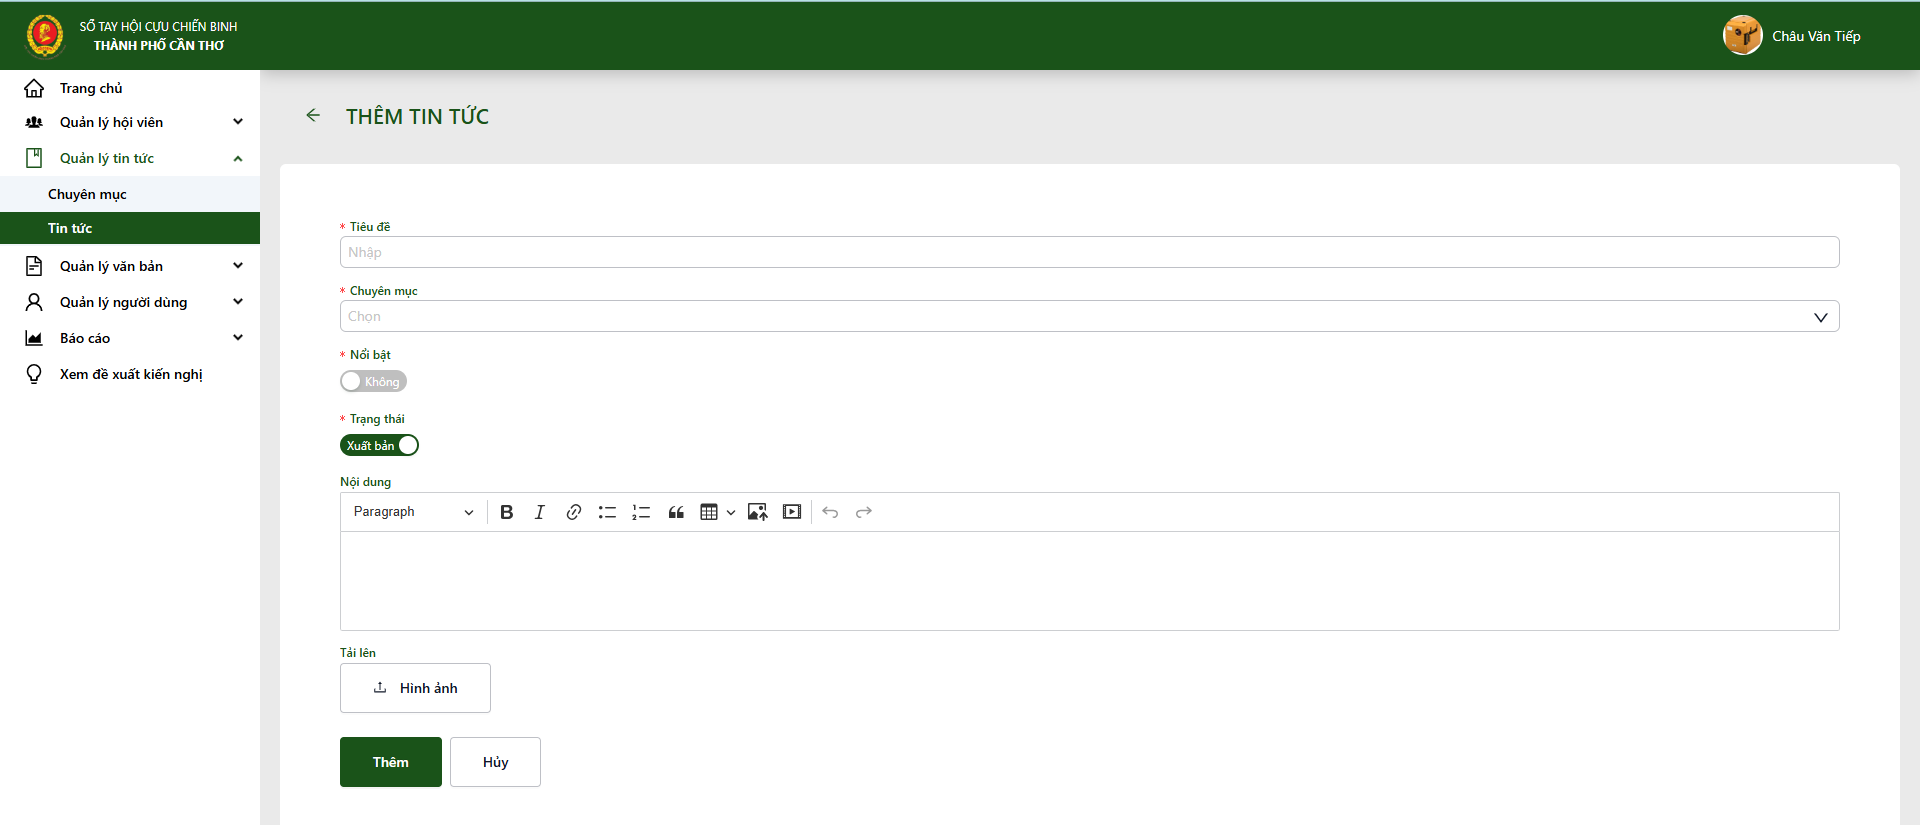This screenshot has height=825, width=1920.
Task: Select Tin tức submenu item
Action: (130, 228)
